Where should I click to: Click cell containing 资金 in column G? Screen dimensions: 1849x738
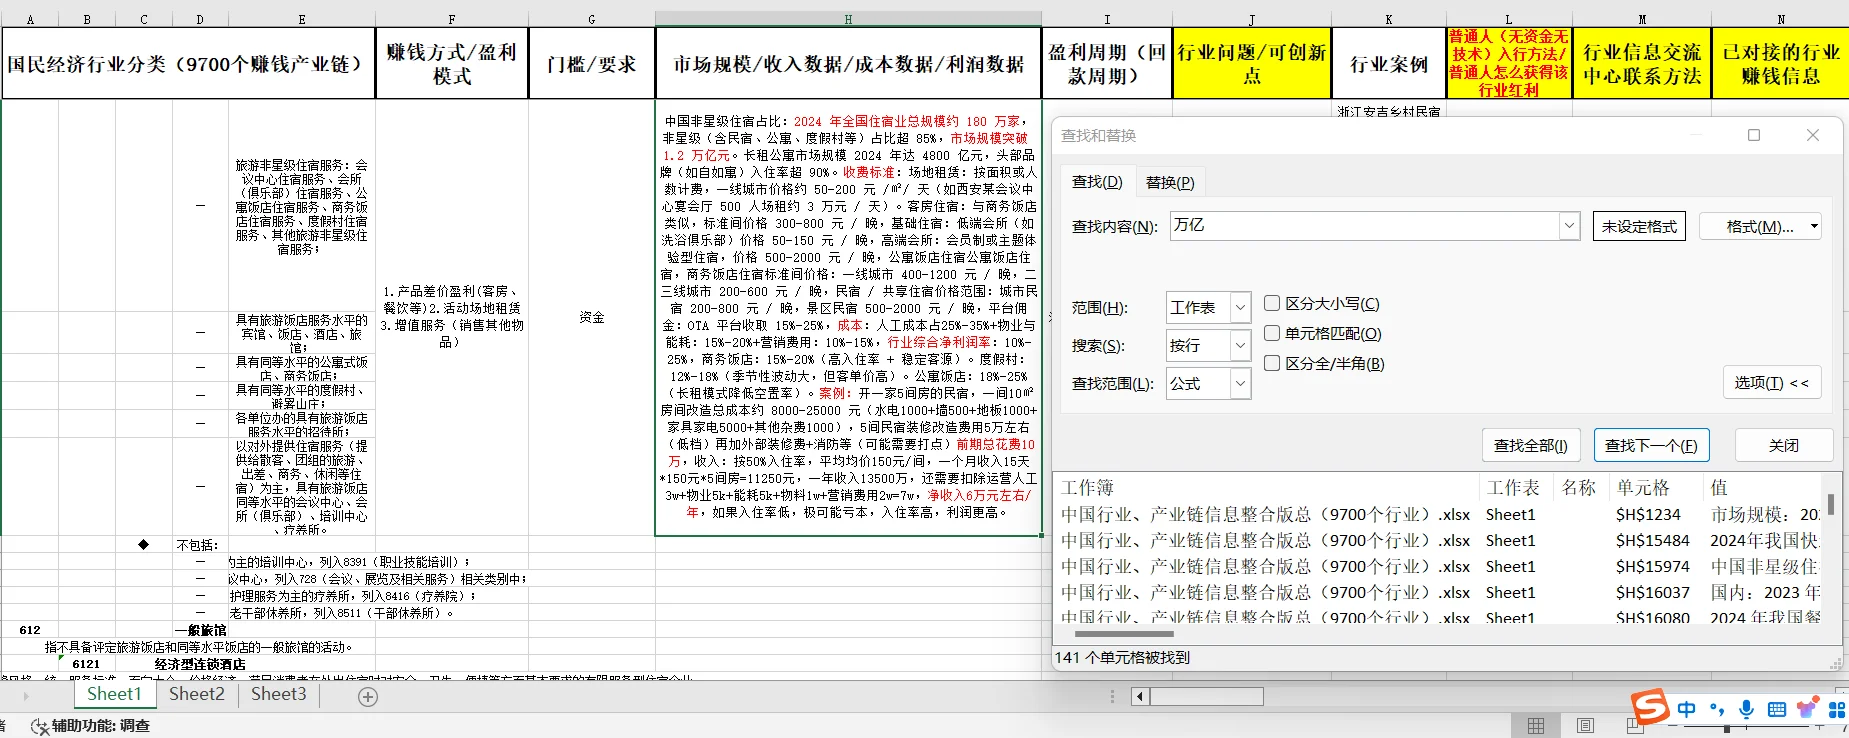pyautogui.click(x=592, y=317)
